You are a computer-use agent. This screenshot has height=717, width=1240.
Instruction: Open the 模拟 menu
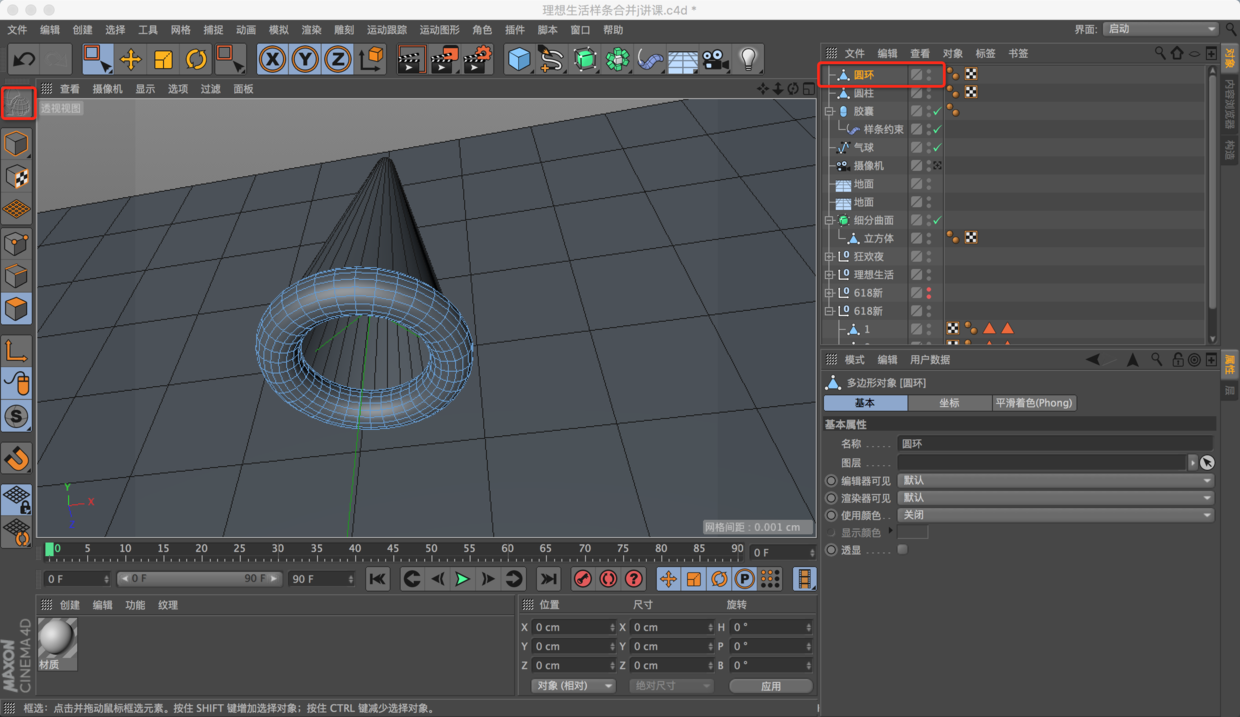click(279, 30)
